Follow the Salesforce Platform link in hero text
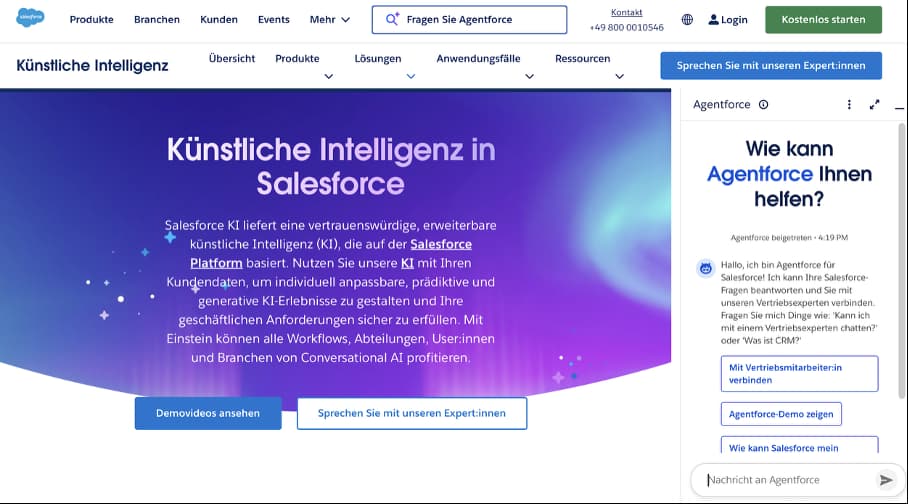The width and height of the screenshot is (908, 504). coord(441,244)
